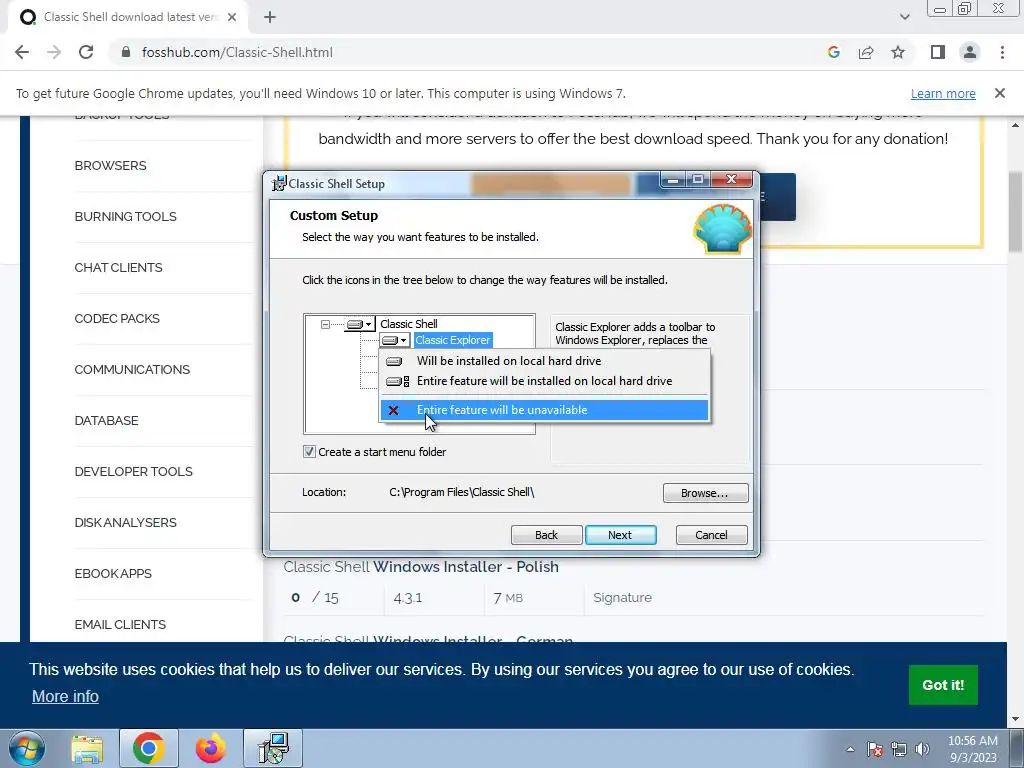The width and height of the screenshot is (1024, 768).
Task: Click the network tray icon
Action: point(899,749)
